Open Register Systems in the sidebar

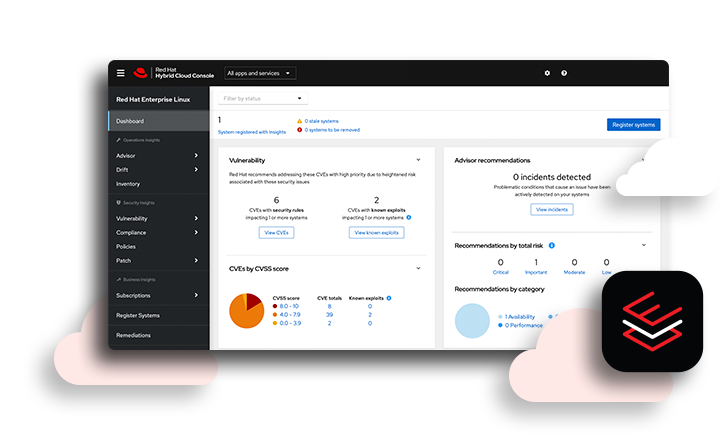coord(138,316)
